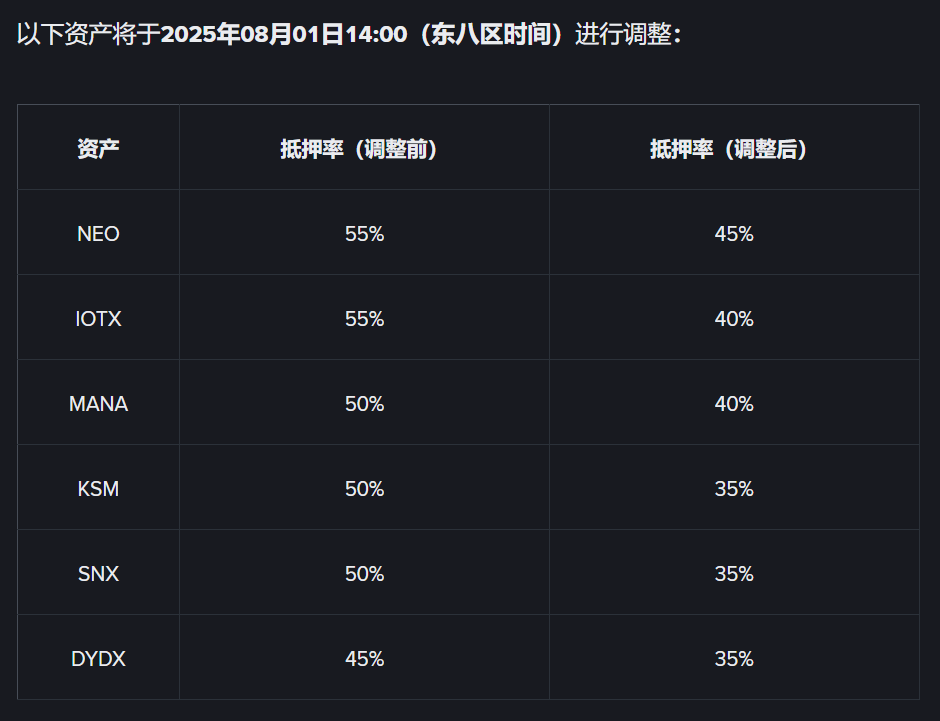Click NEO's 55% pre-adjustment rate

click(364, 233)
